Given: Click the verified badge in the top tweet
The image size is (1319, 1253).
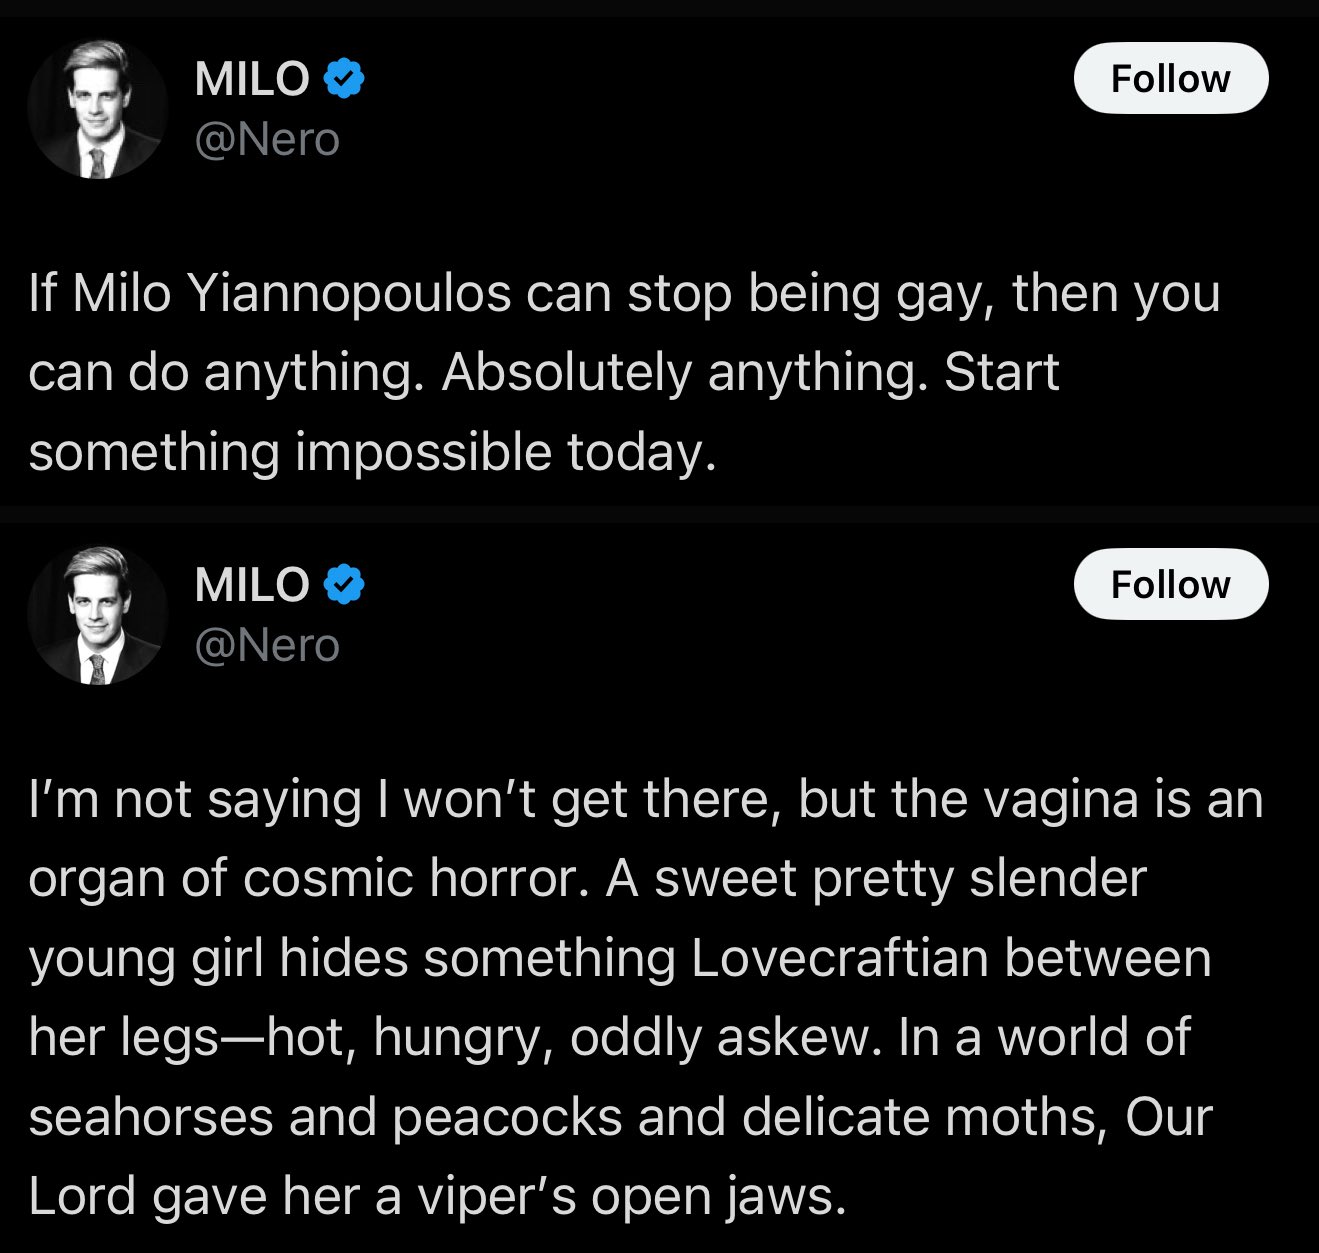Looking at the screenshot, I should point(344,78).
